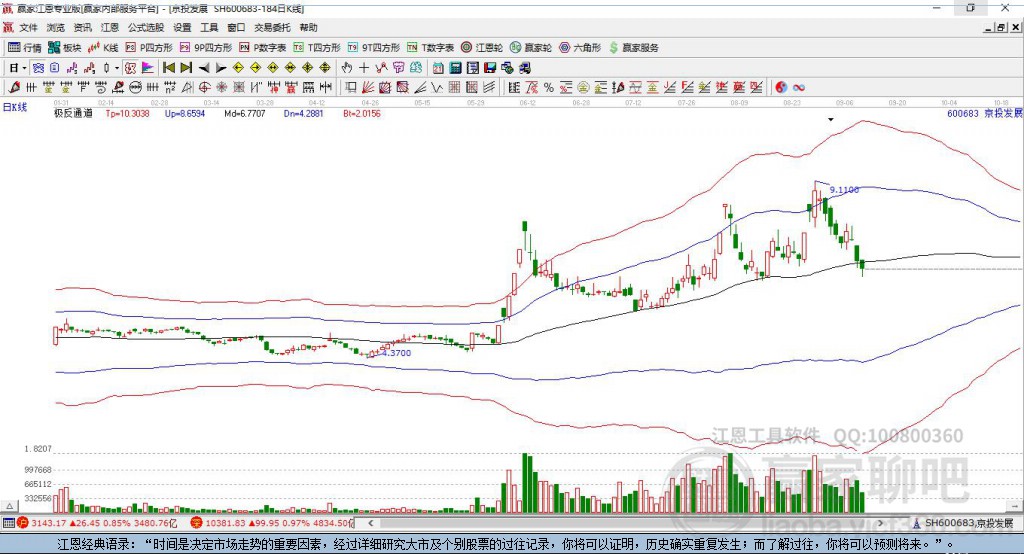This screenshot has height=554, width=1024.
Task: Open the T数字表 tool
Action: 430,48
